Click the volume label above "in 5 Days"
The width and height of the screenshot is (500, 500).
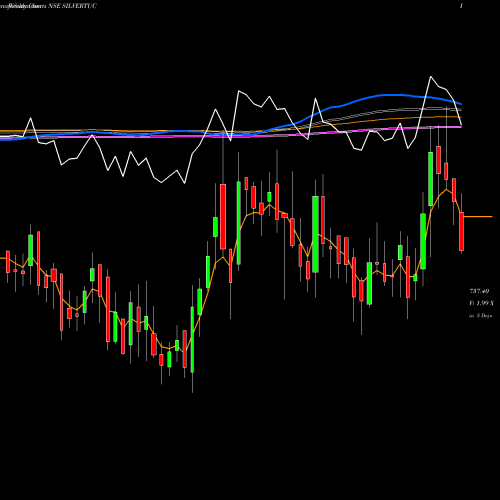click(482, 303)
